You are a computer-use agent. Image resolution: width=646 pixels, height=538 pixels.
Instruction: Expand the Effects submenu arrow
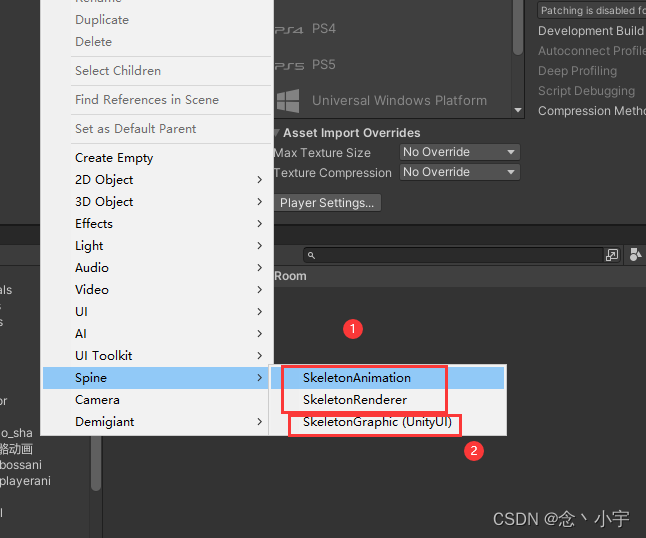pos(260,223)
